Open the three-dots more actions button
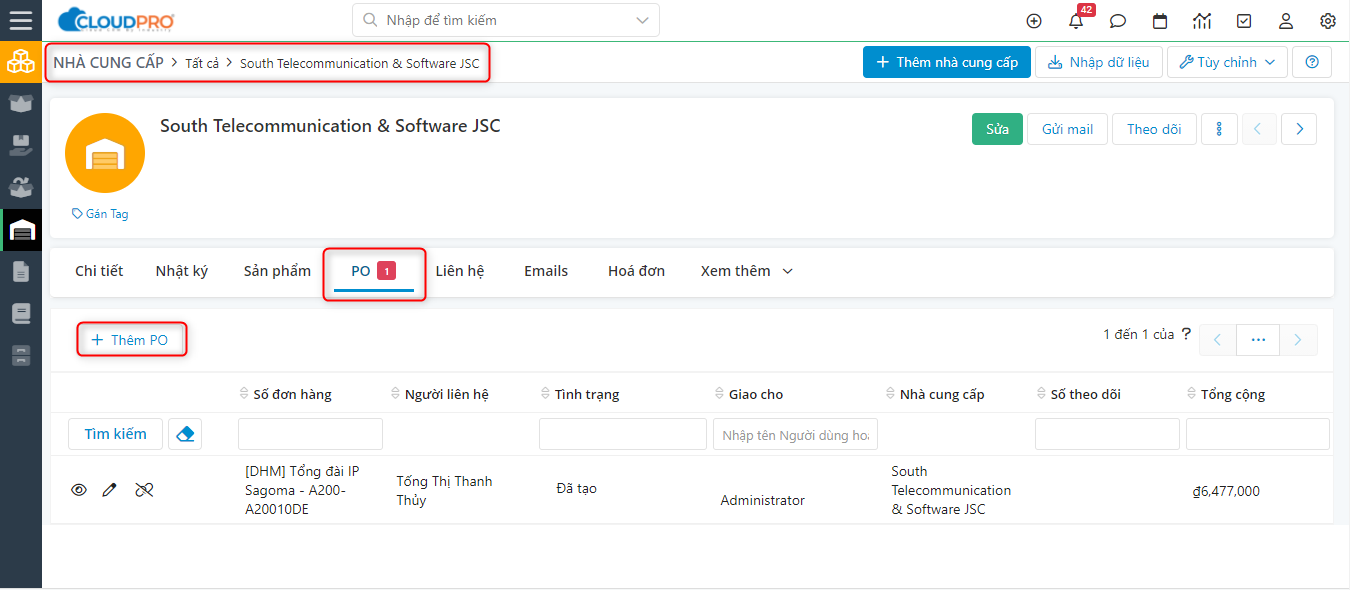Image resolution: width=1350 pixels, height=590 pixels. tap(1219, 129)
